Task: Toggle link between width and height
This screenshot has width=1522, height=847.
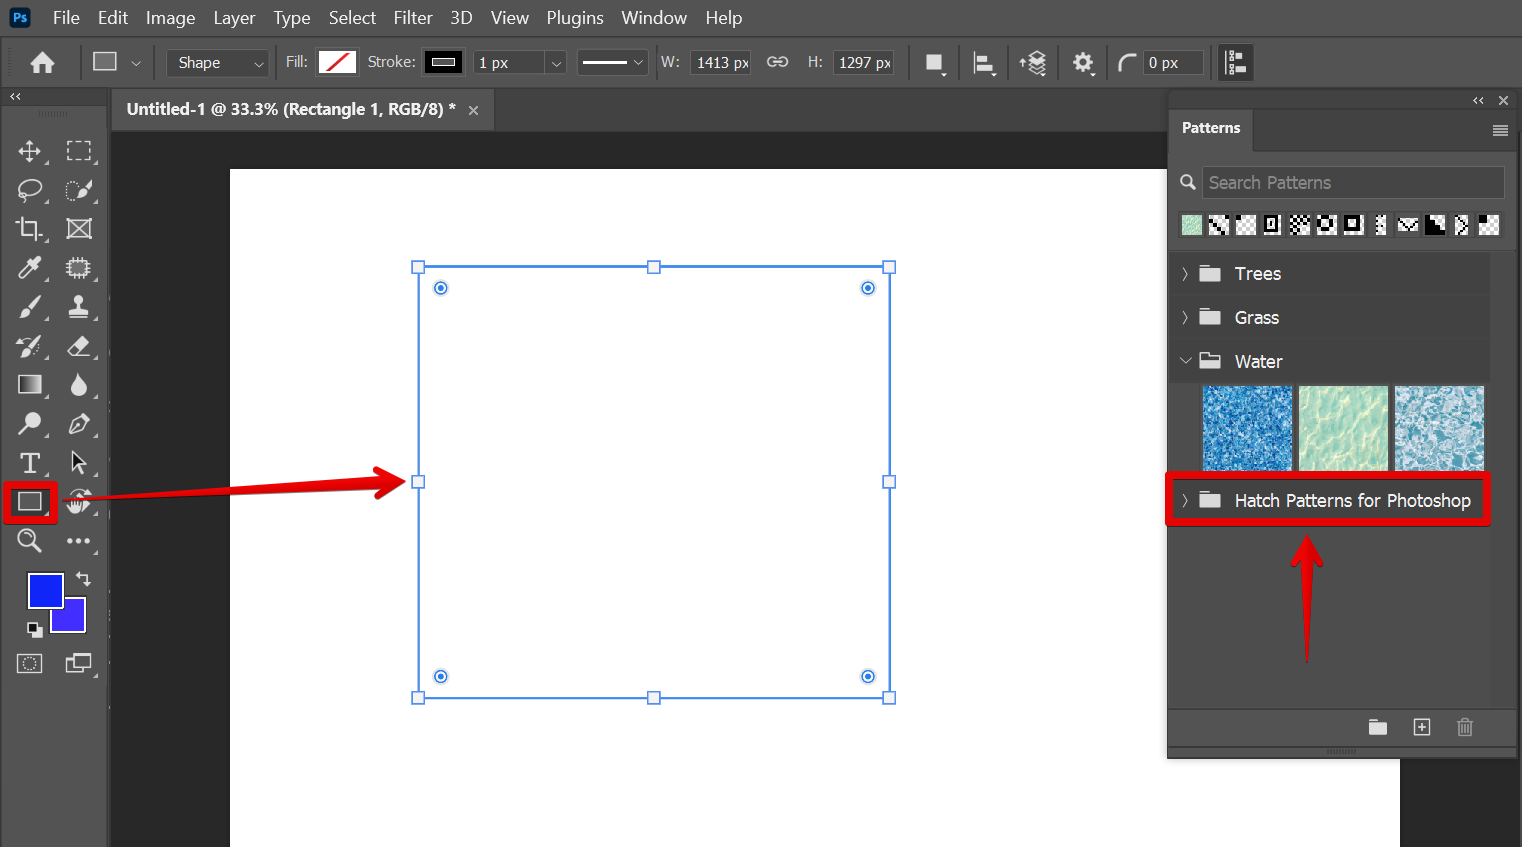Action: (777, 62)
